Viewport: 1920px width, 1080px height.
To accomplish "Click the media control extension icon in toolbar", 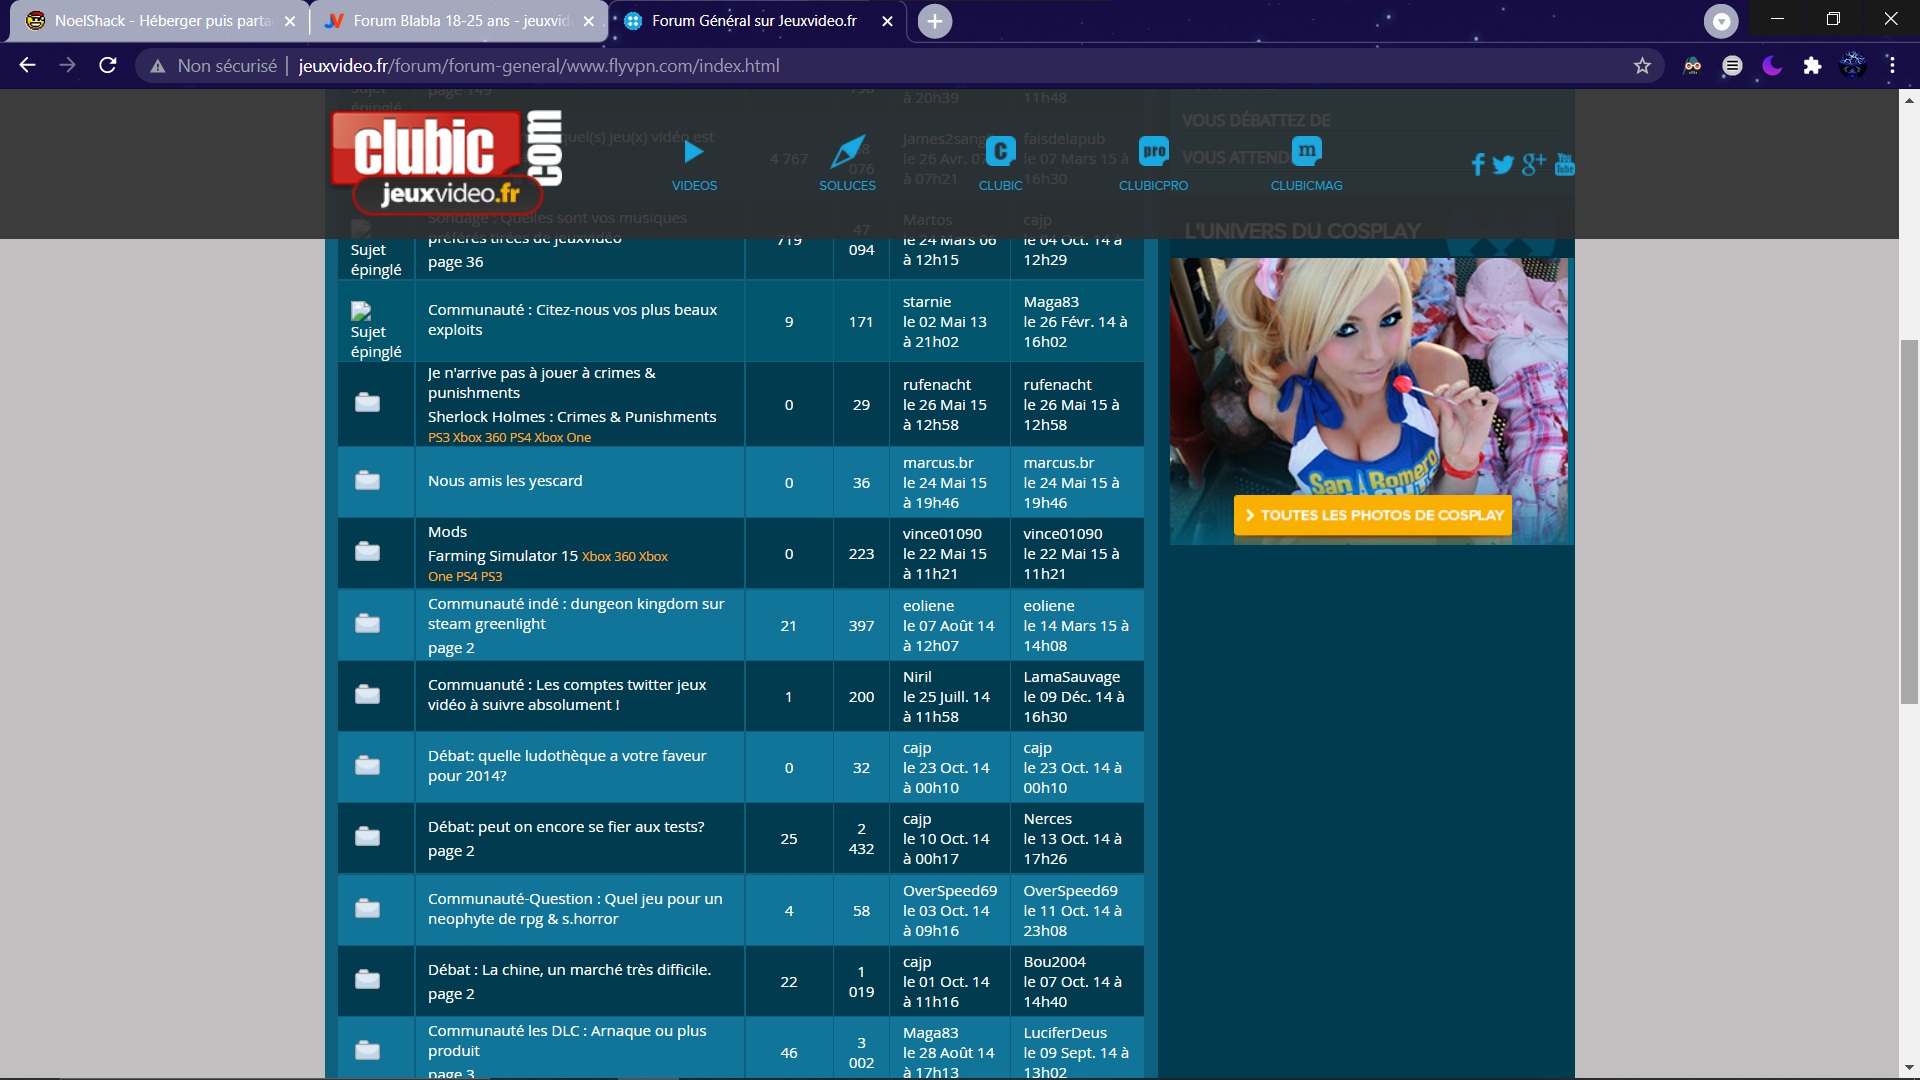I will [x=1732, y=66].
